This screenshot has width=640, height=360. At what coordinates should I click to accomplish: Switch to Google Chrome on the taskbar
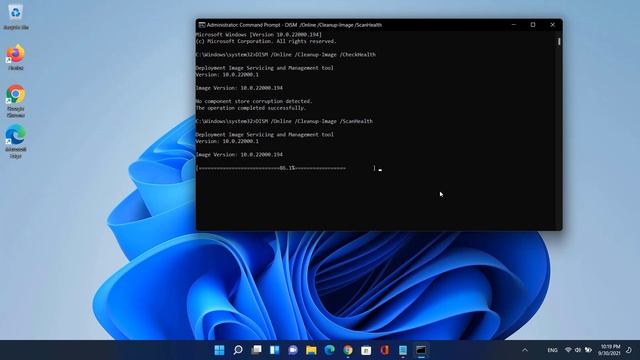348,350
